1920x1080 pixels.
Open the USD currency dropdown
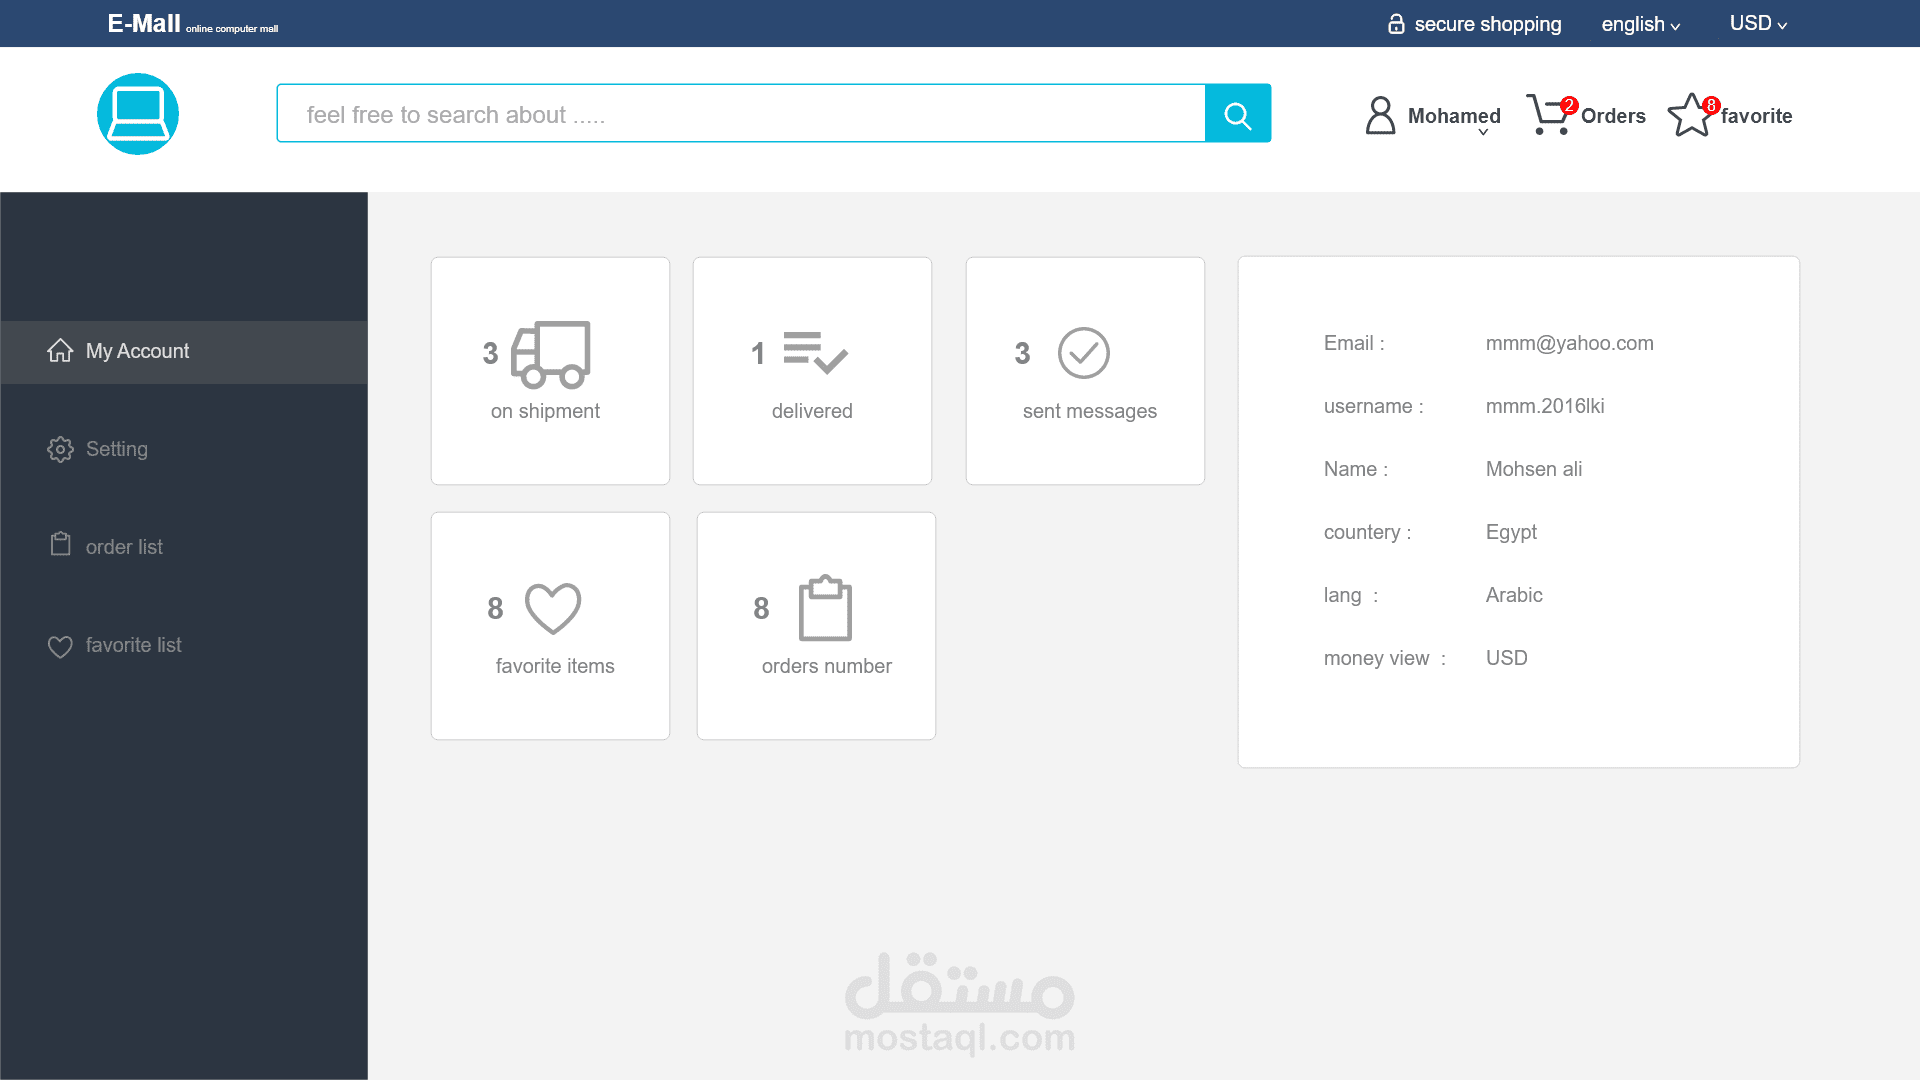coord(1758,24)
